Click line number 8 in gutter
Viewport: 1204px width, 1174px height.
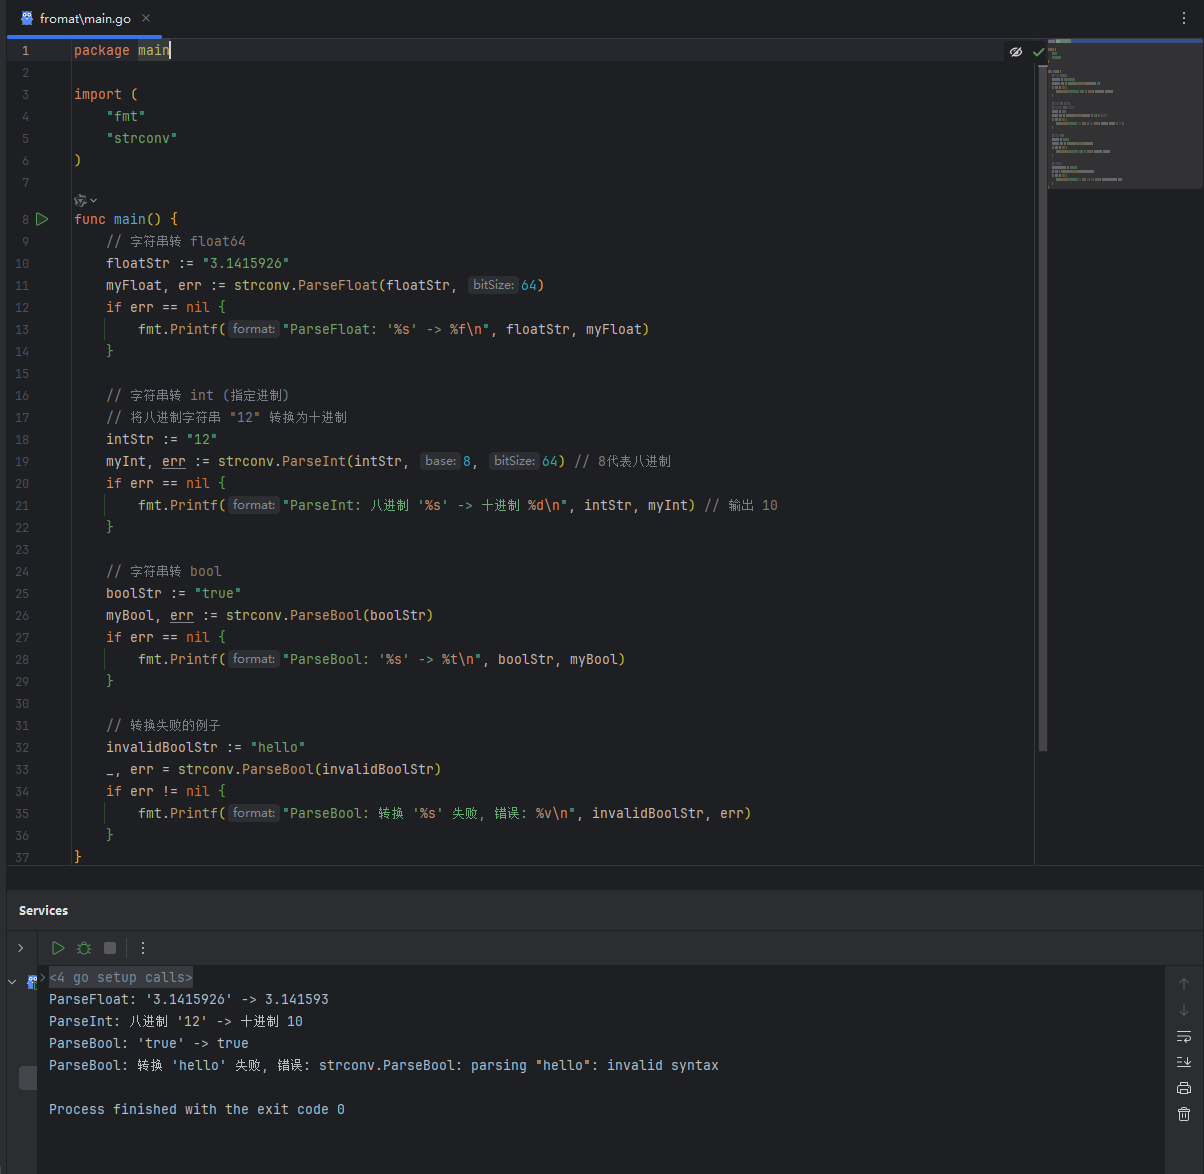25,219
